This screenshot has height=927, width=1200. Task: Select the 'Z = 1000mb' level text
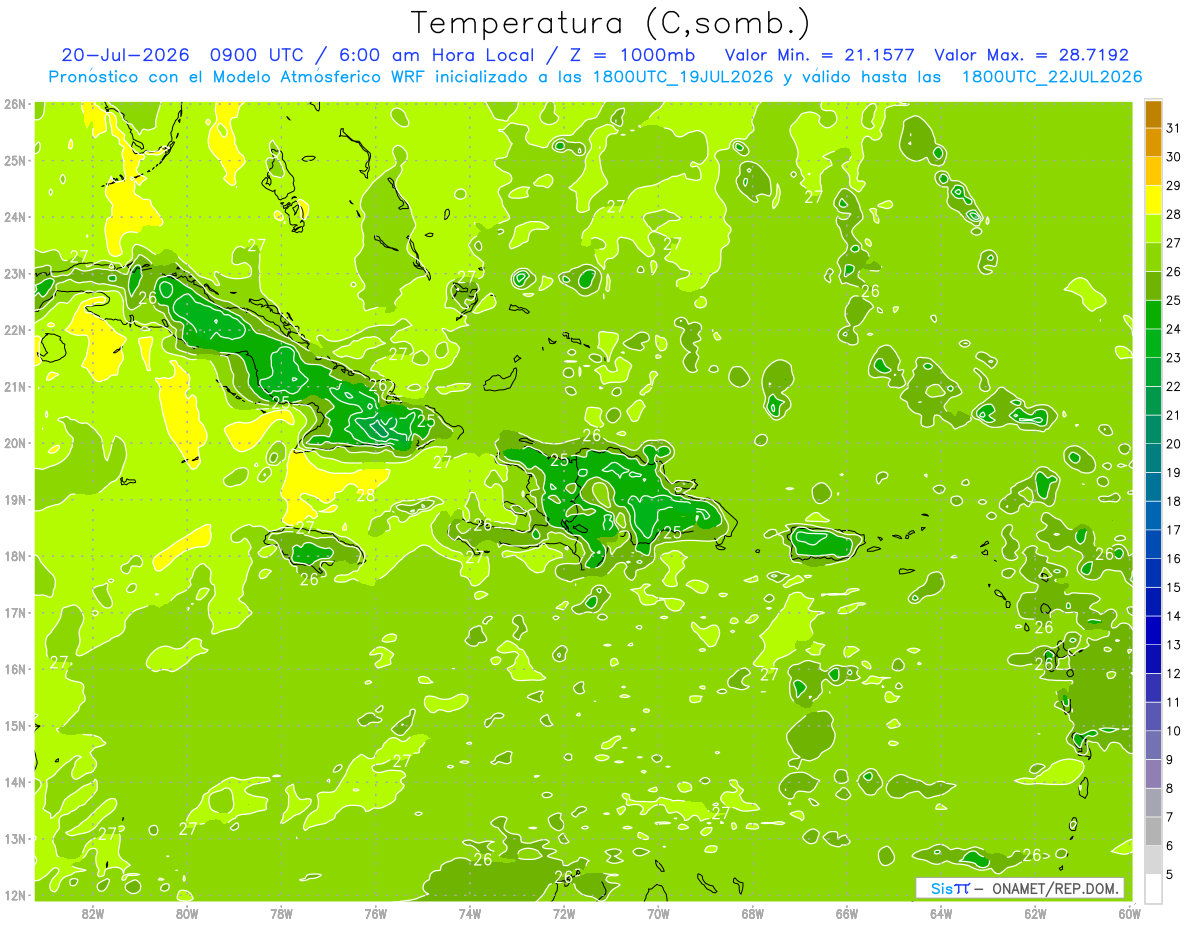click(x=629, y=55)
